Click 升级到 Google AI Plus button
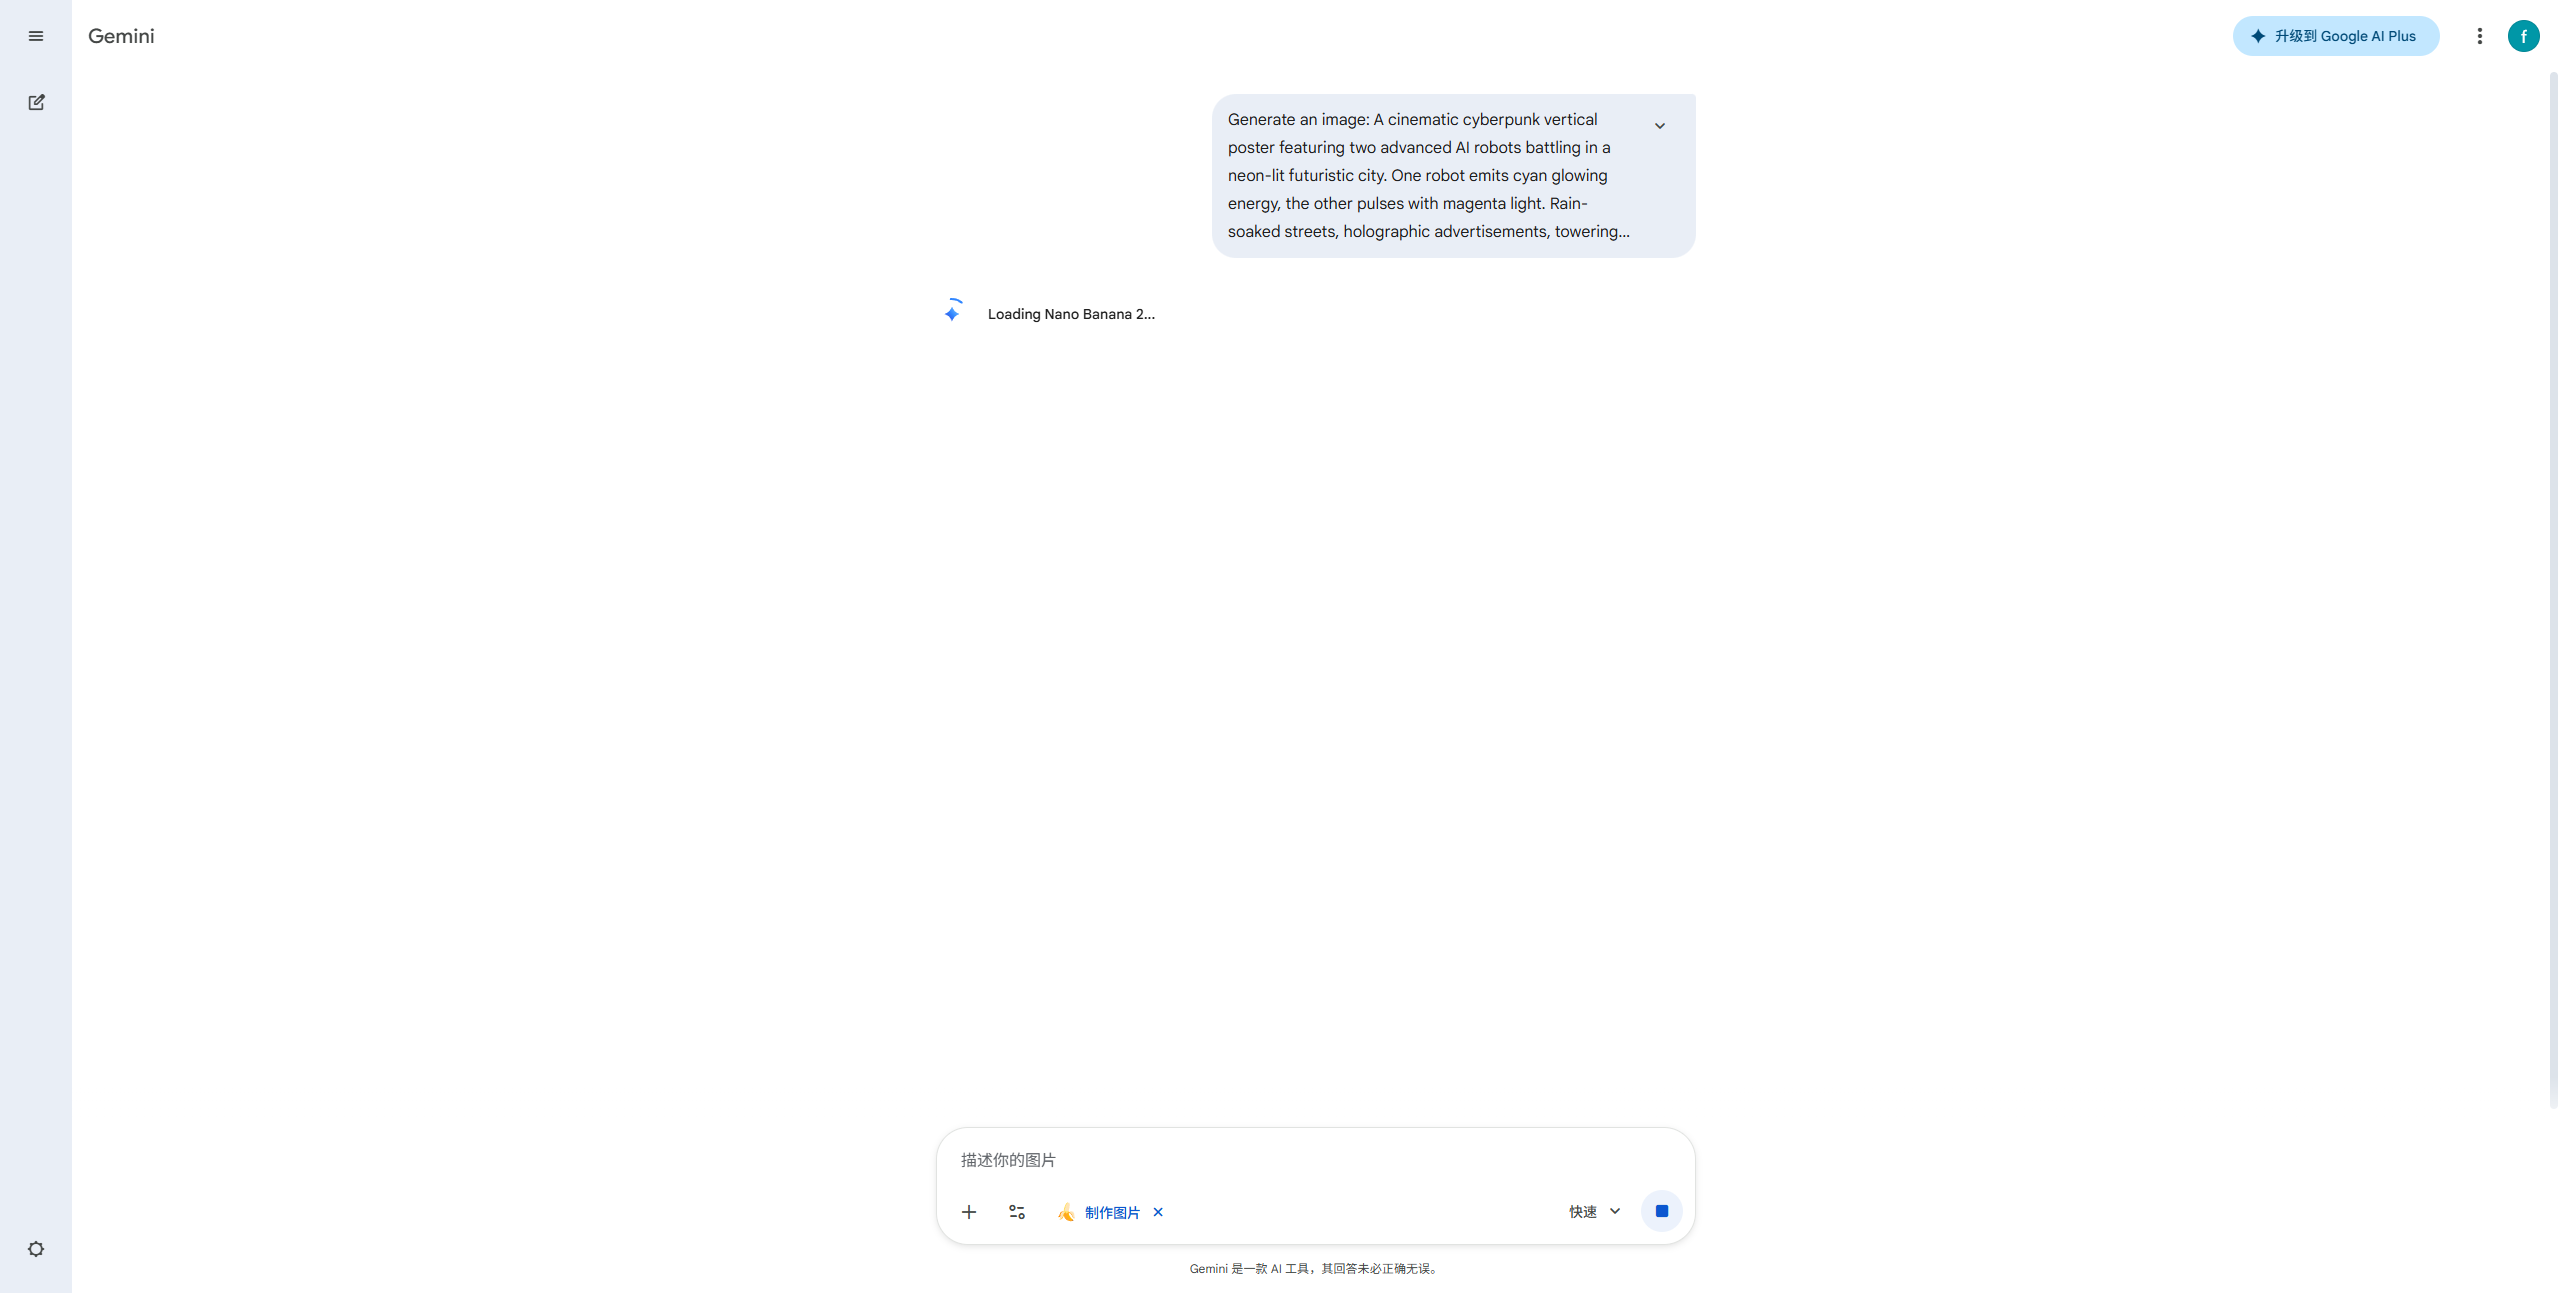The image size is (2560, 1293). pos(2335,36)
